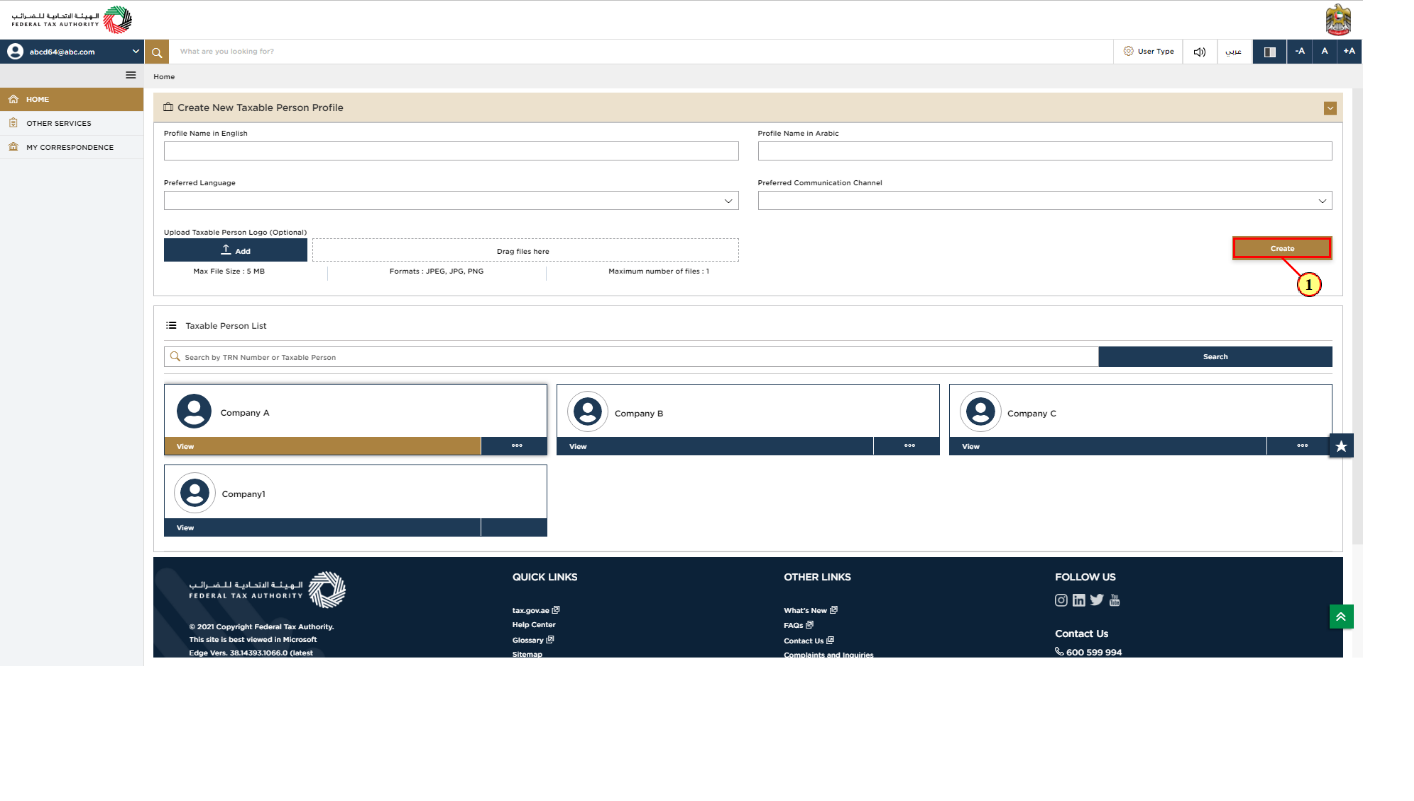1414x801 pixels.
Task: Click the Create button
Action: 1282,248
